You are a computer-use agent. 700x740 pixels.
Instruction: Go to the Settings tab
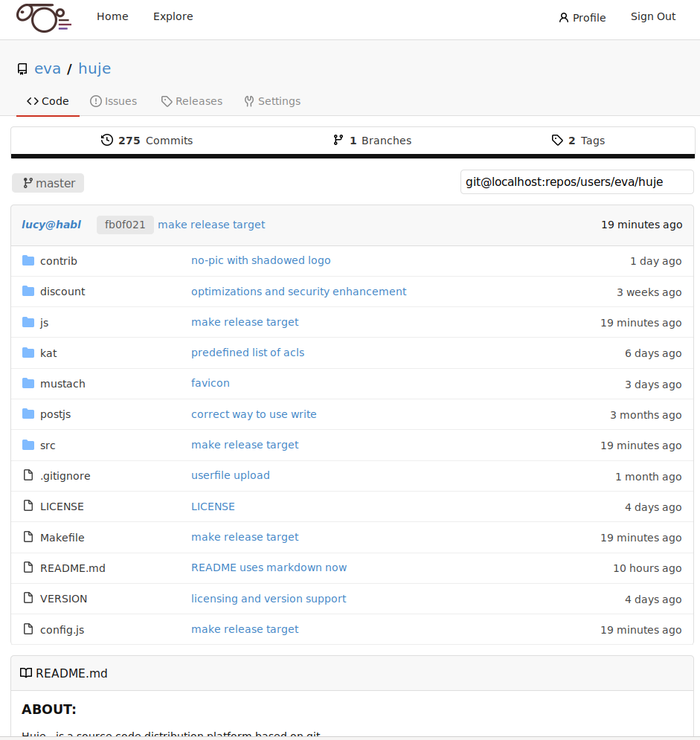pyautogui.click(x=272, y=101)
